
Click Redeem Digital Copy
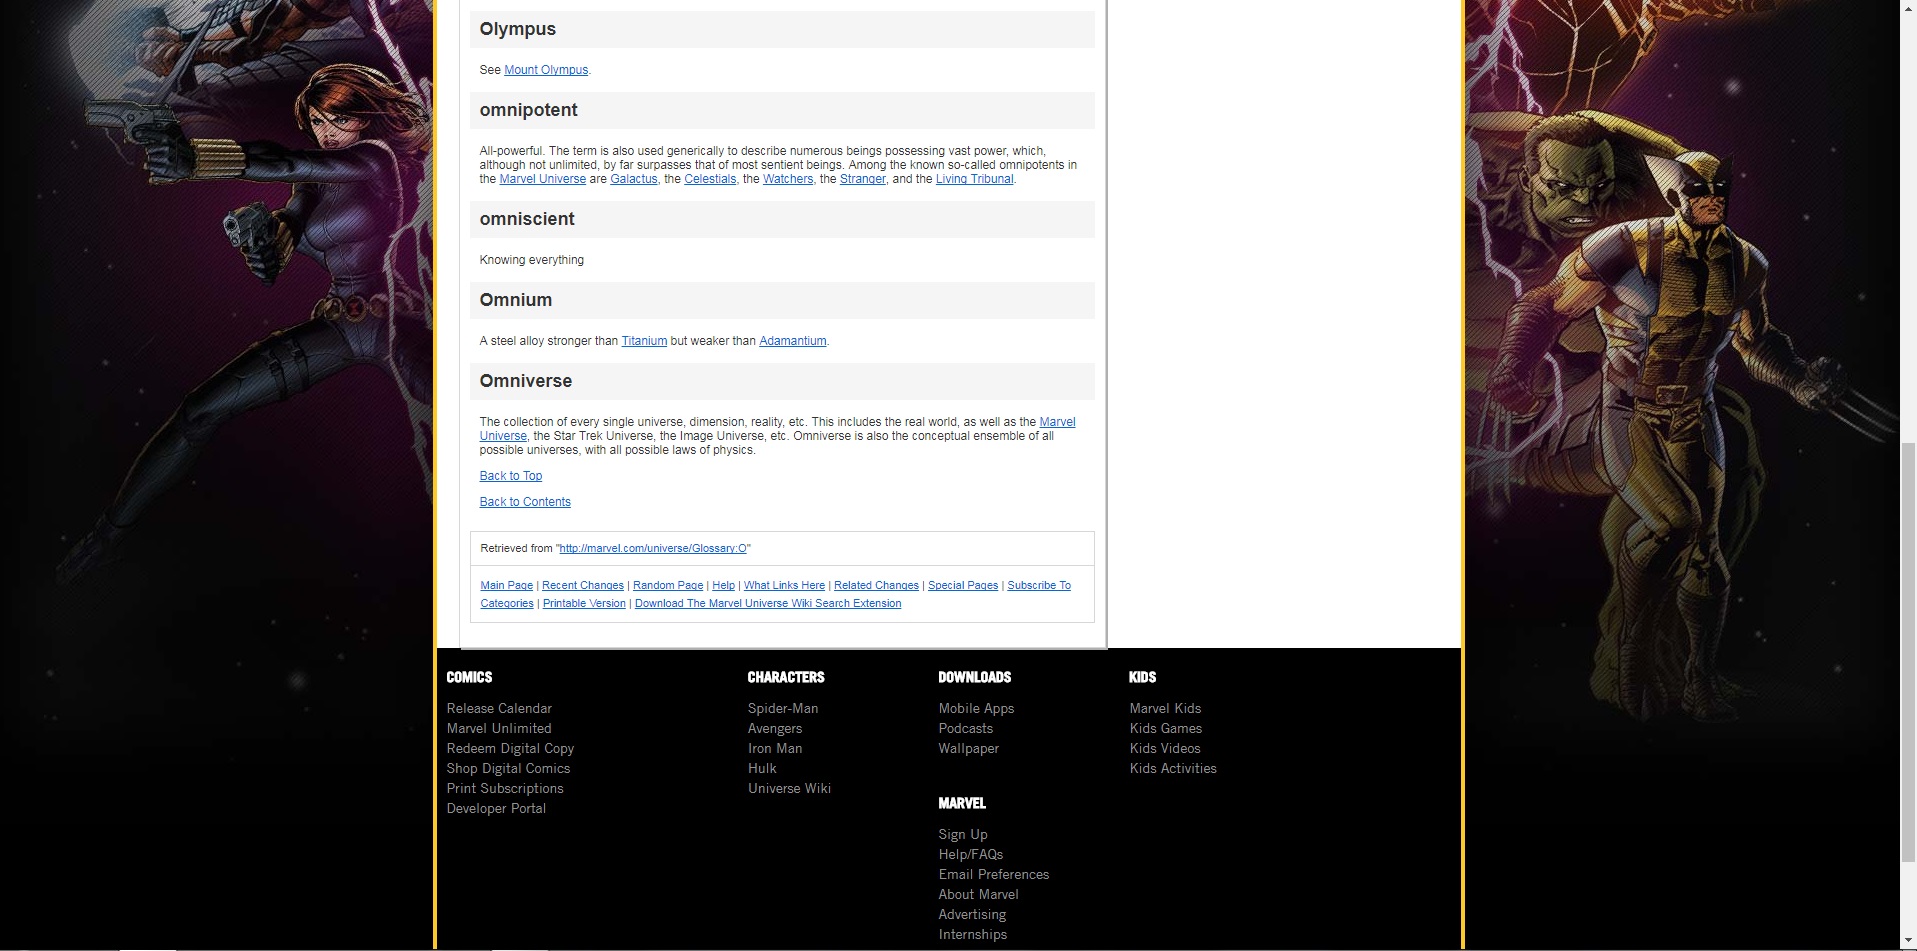coord(510,748)
